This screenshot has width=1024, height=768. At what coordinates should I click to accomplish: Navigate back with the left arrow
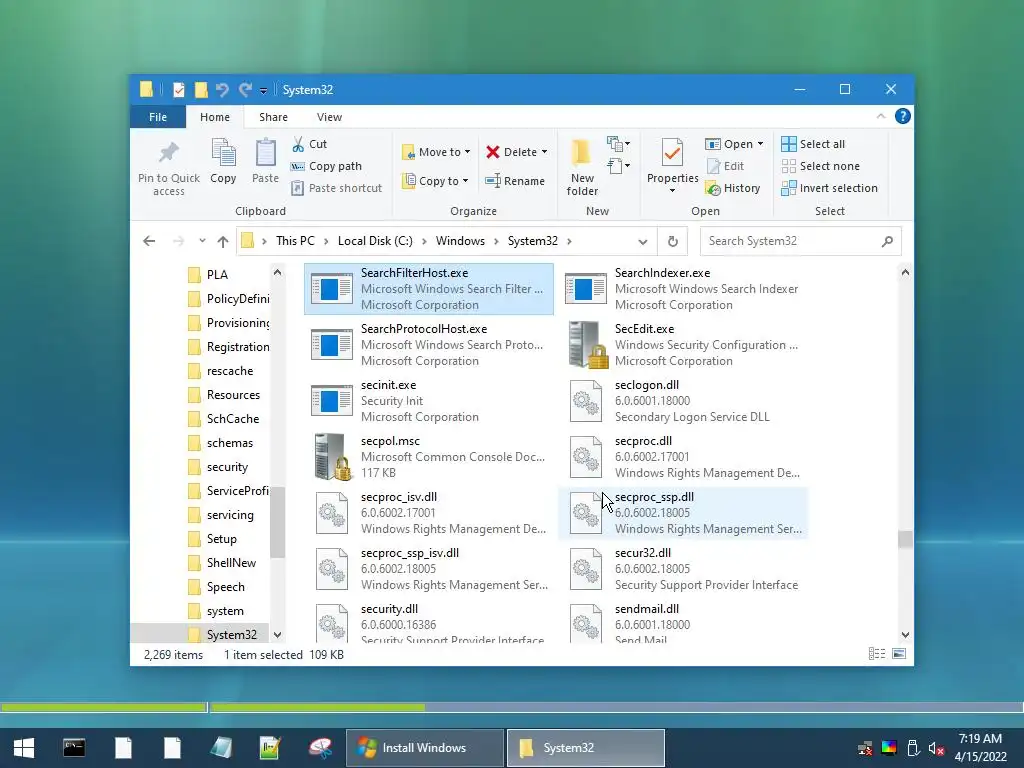point(150,241)
